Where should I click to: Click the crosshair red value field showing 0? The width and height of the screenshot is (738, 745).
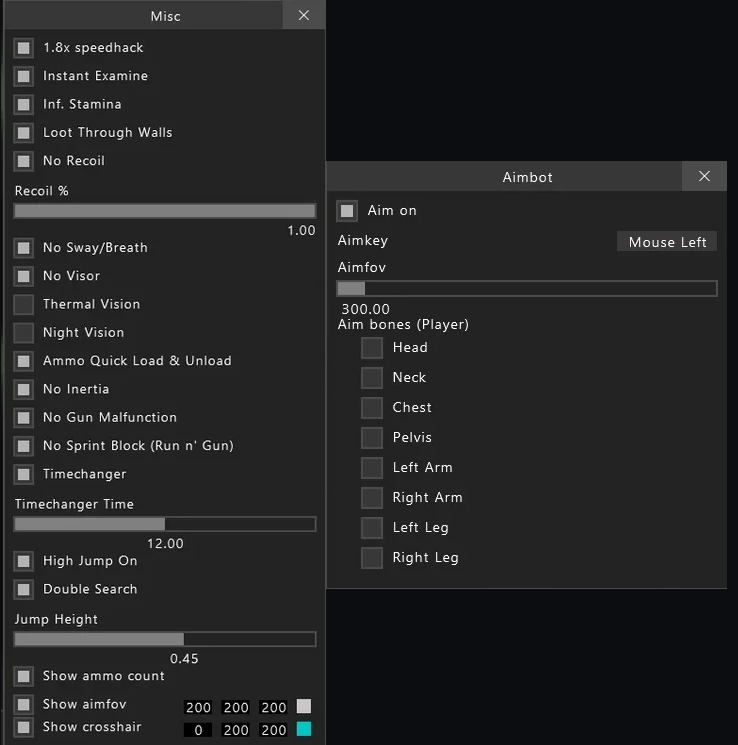[198, 730]
